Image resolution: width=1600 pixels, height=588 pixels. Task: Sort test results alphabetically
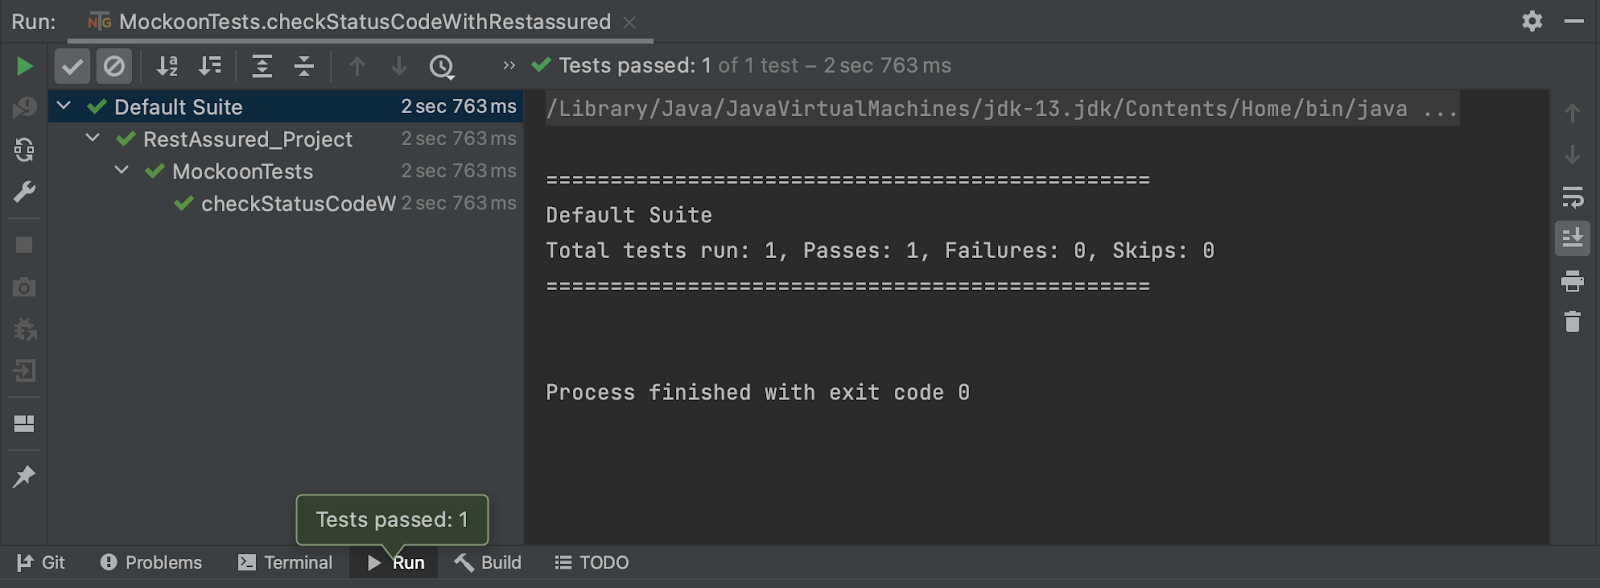[x=167, y=66]
